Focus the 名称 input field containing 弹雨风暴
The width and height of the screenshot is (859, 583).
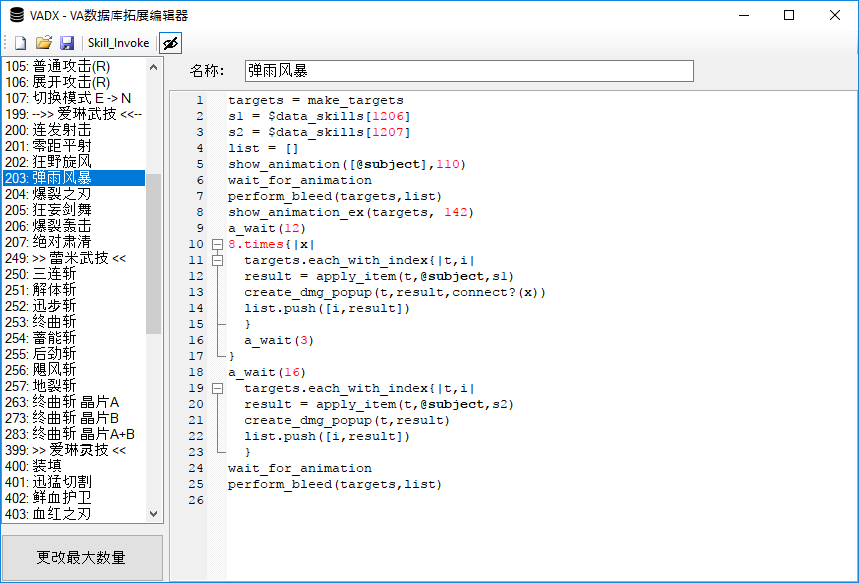[469, 71]
